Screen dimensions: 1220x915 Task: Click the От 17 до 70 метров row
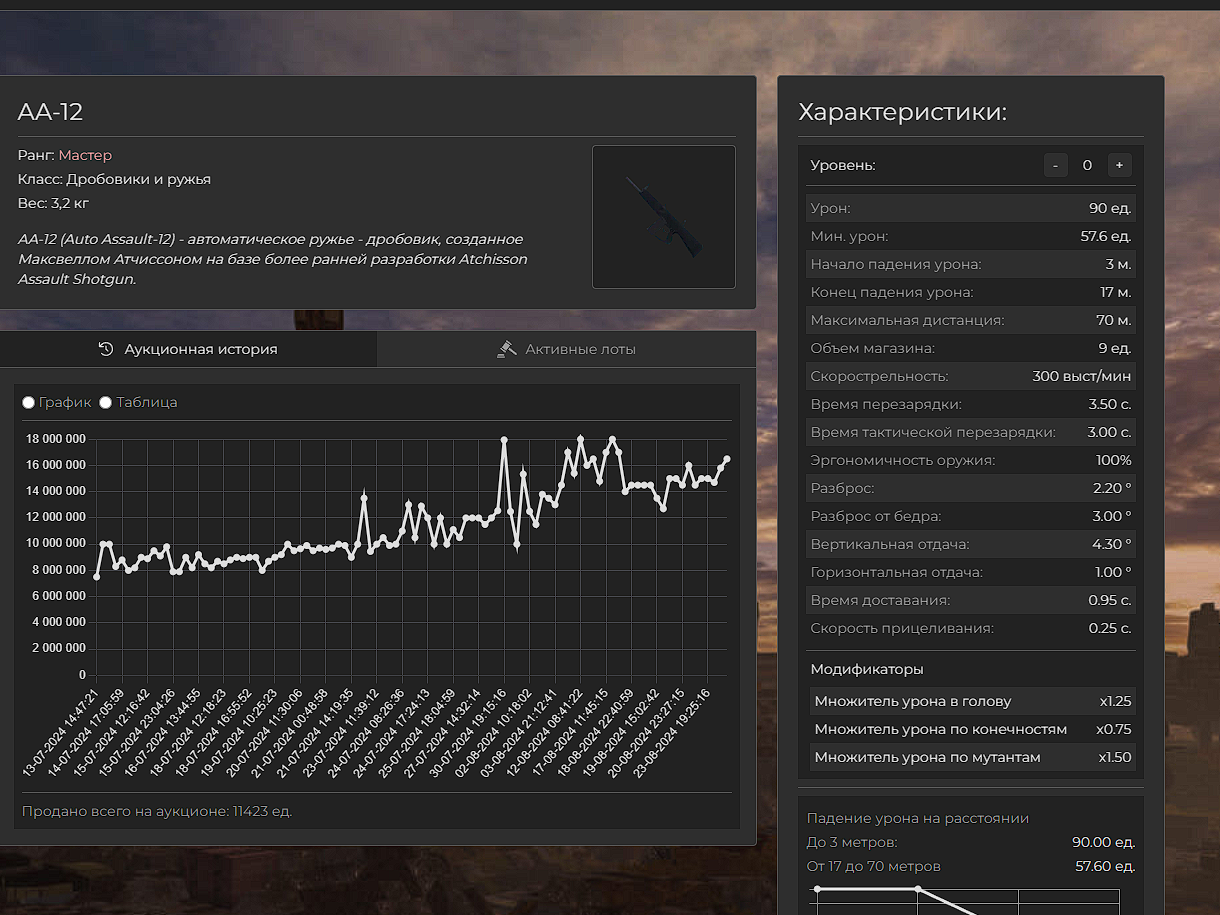[x=971, y=866]
